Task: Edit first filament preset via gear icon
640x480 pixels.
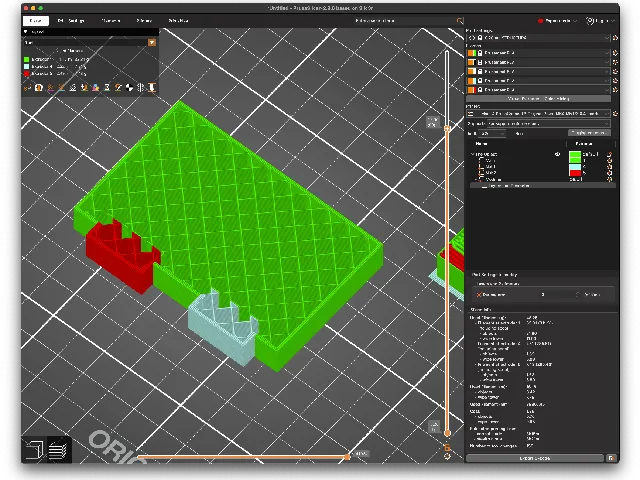Action: coord(615,53)
